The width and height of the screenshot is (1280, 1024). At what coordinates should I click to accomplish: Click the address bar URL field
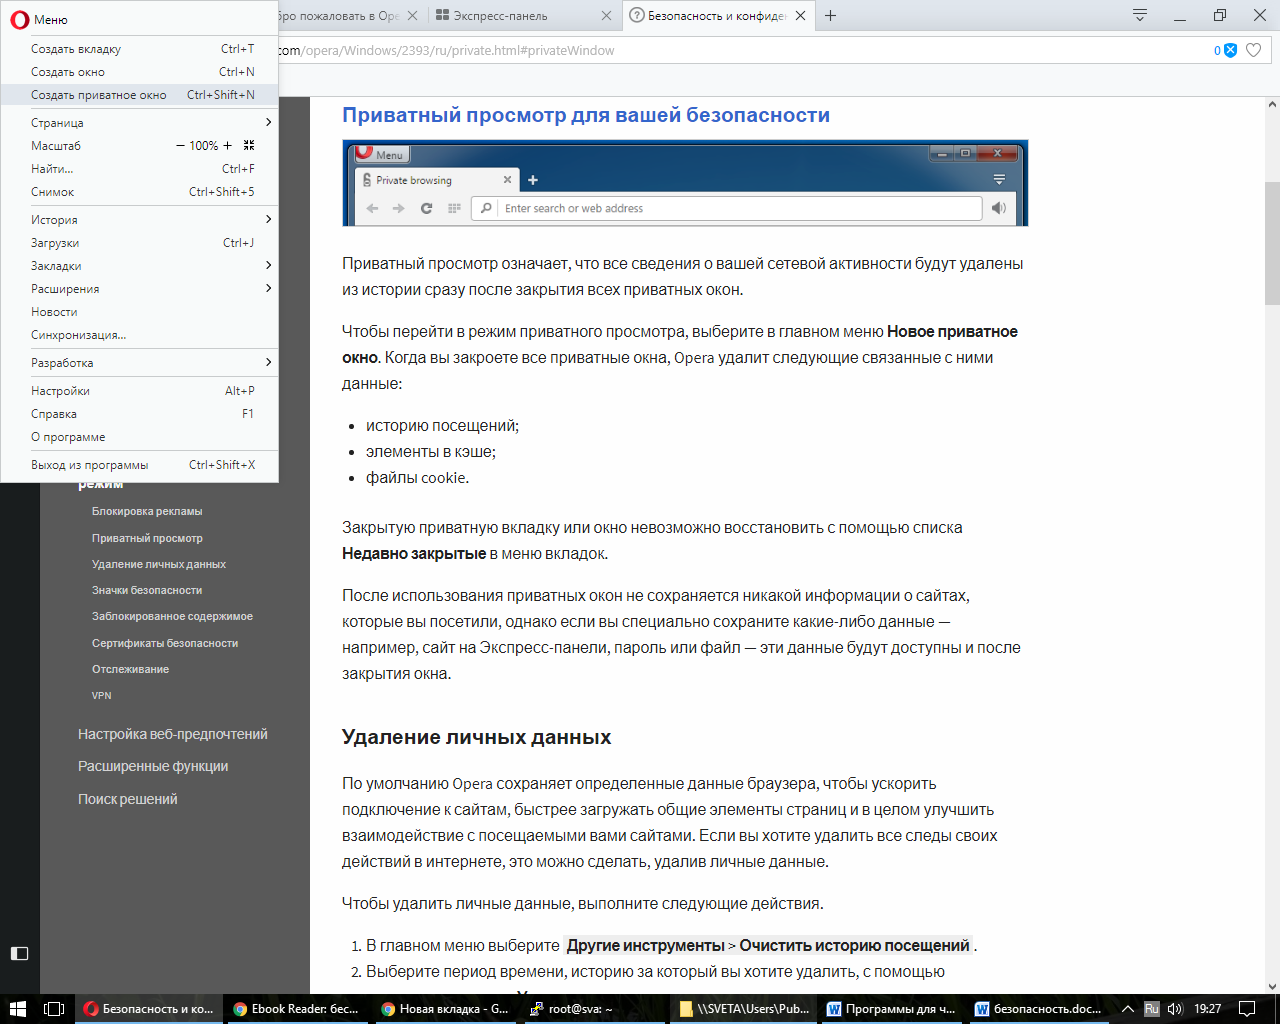[740, 50]
